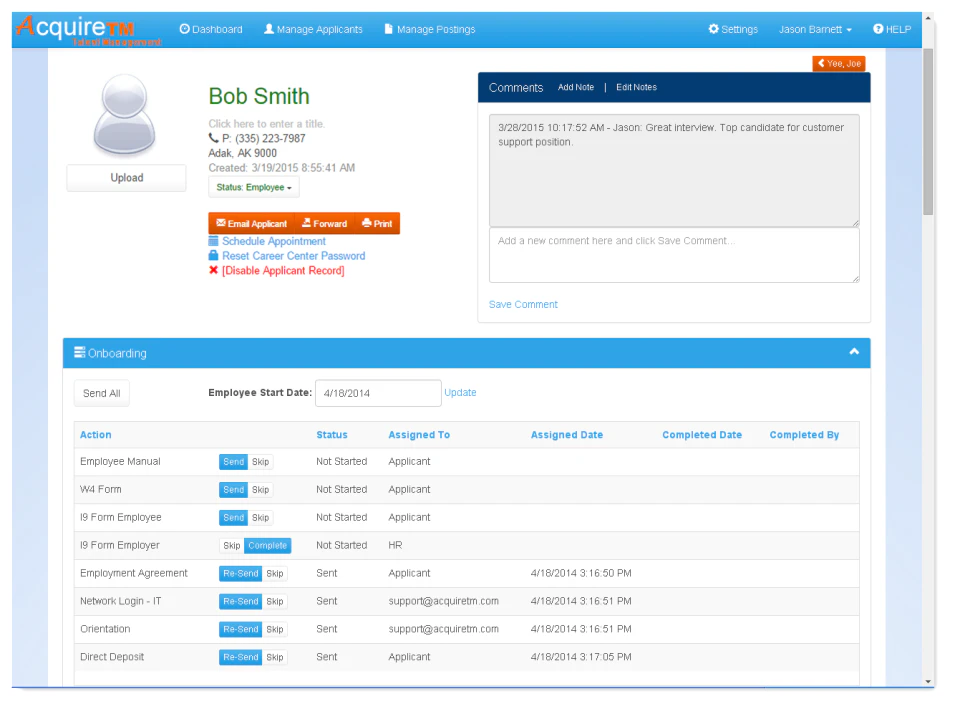Click the red X for Disable Applicant Record
Screen dimensions: 960x714
(212, 270)
